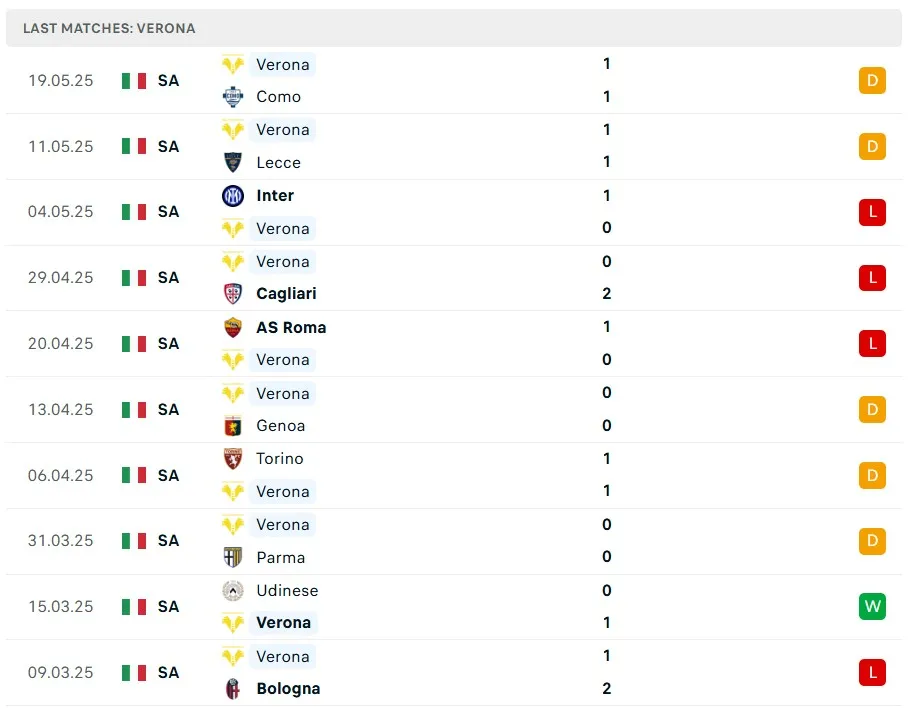Click the Genoa club crest
This screenshot has height=711, width=910.
(233, 426)
